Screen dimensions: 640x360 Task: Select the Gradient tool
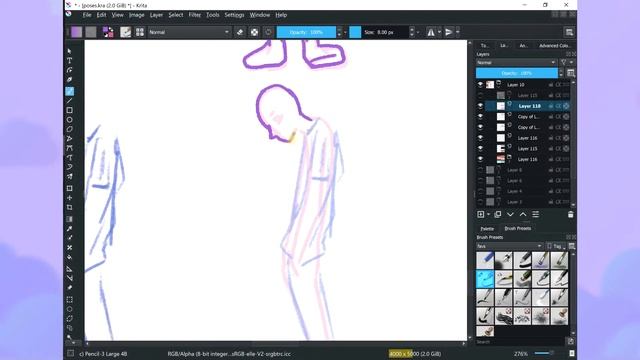click(x=69, y=219)
